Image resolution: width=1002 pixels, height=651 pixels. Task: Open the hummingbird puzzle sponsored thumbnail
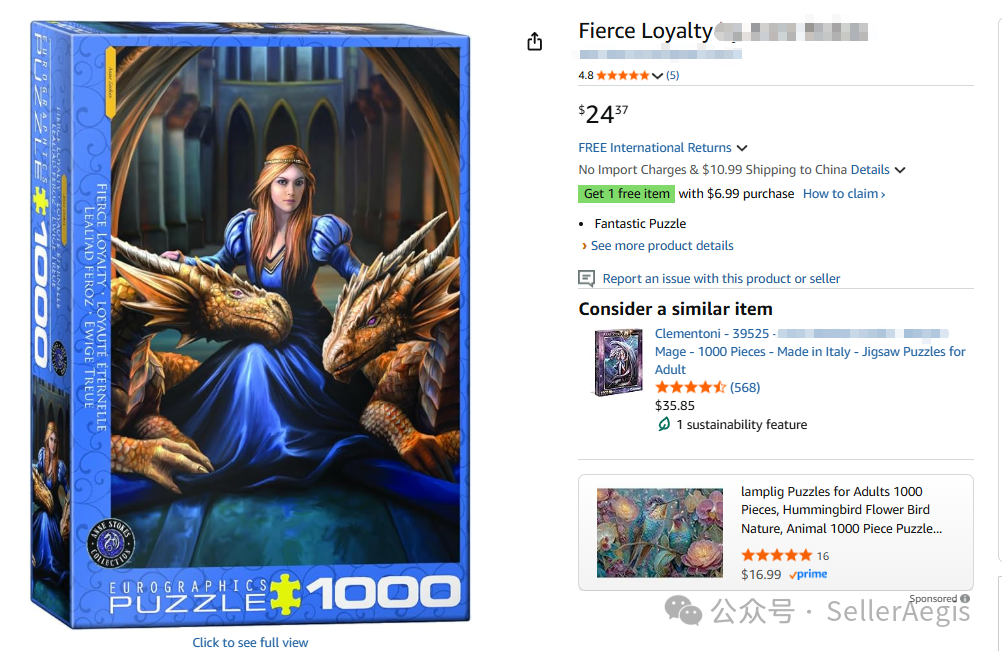659,532
